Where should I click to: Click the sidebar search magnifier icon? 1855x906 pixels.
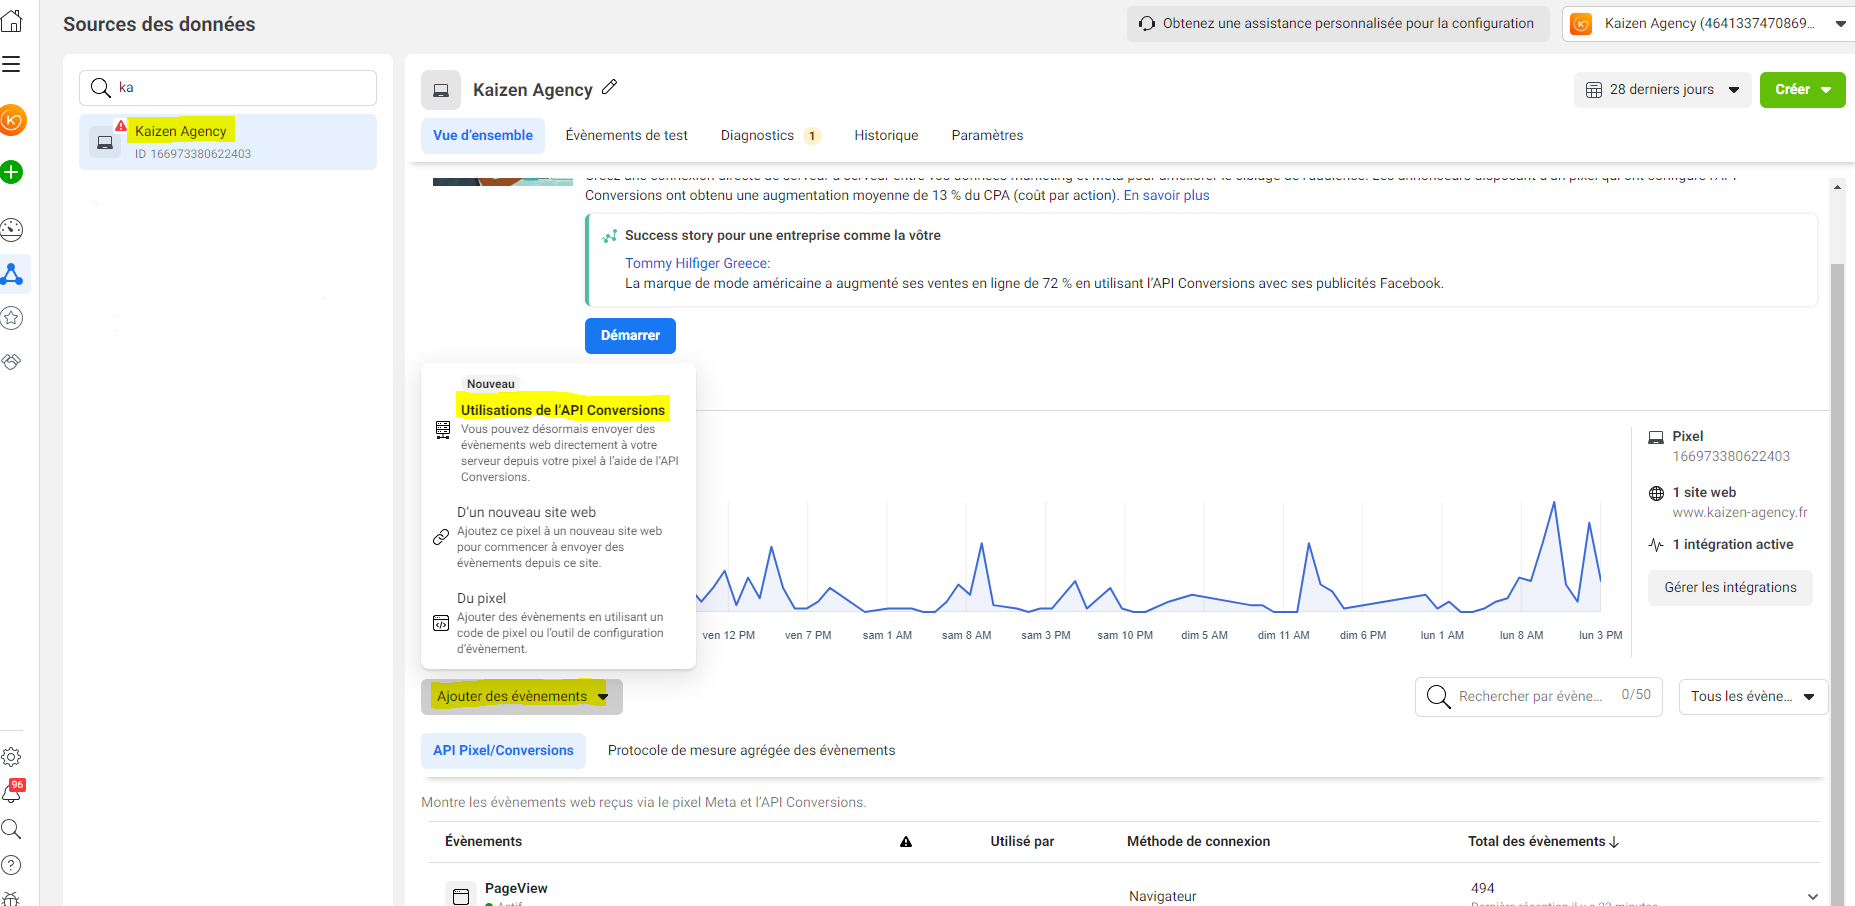(x=11, y=829)
